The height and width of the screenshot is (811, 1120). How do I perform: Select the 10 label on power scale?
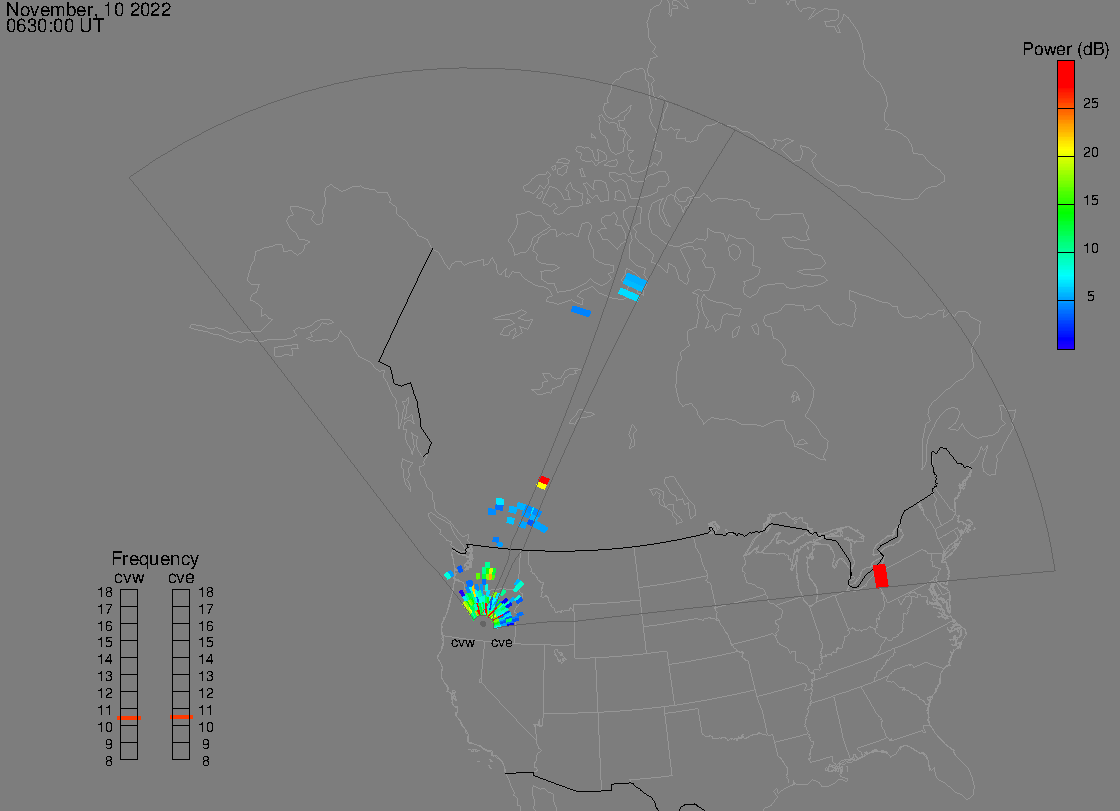[x=1090, y=248]
